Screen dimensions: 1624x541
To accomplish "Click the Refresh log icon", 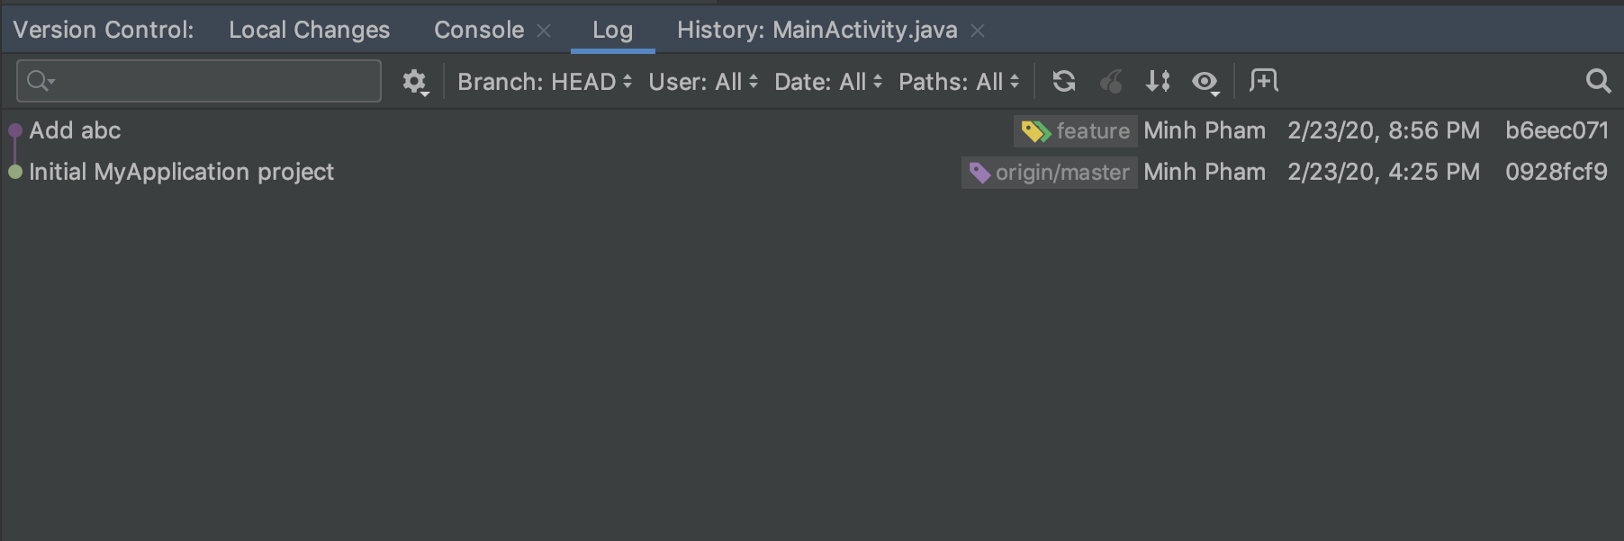I will tap(1064, 81).
